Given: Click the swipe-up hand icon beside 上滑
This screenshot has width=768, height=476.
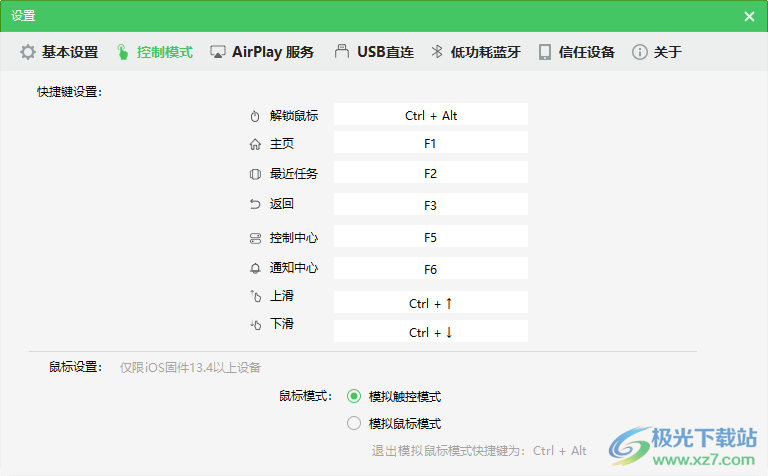Looking at the screenshot, I should [255, 296].
